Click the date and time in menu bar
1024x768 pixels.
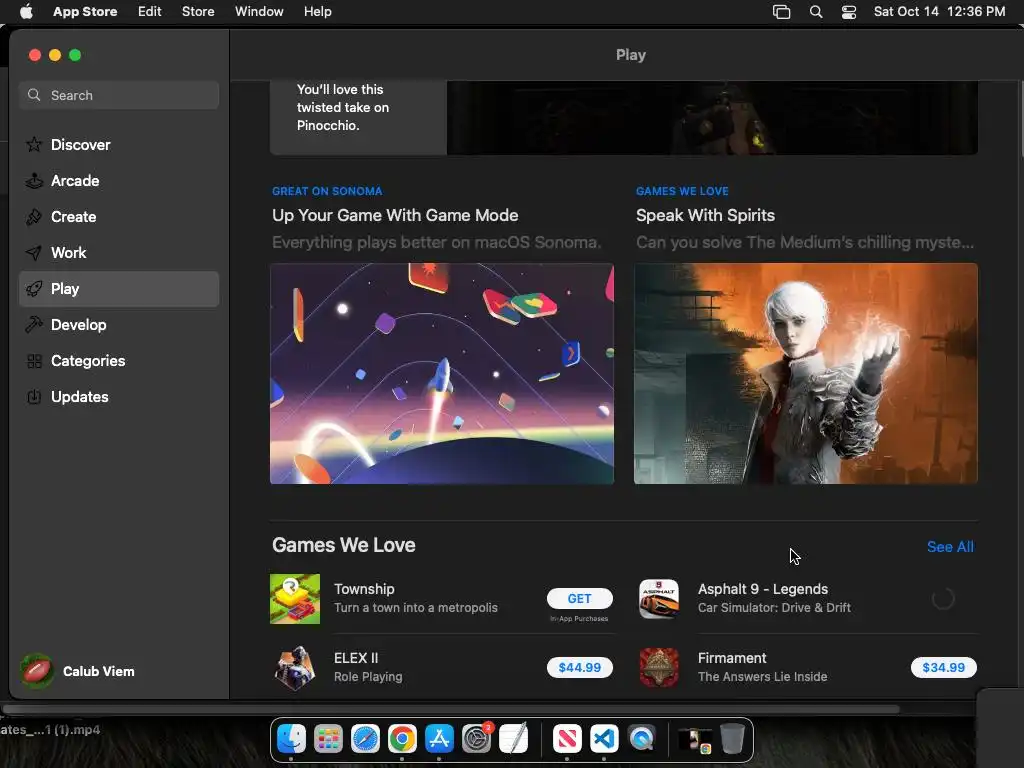[939, 11]
